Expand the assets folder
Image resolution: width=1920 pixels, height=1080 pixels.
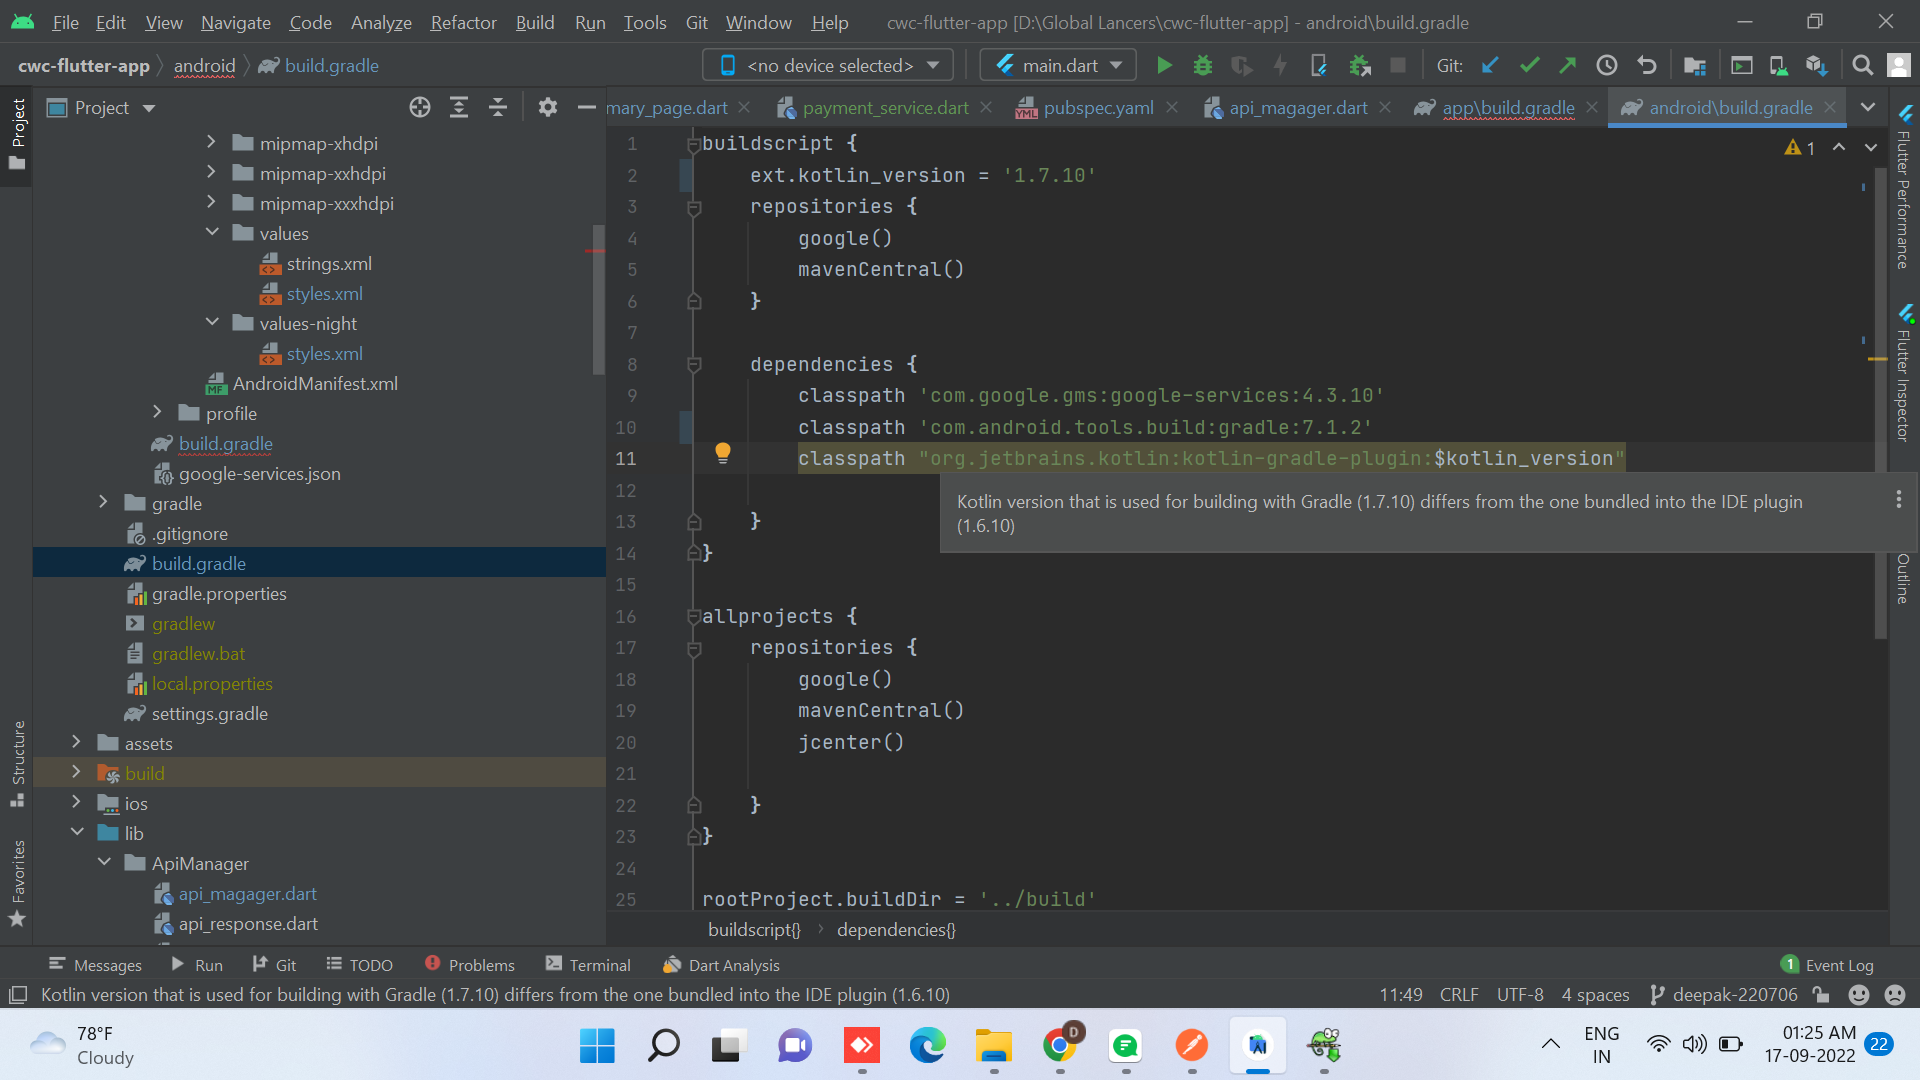click(x=76, y=743)
